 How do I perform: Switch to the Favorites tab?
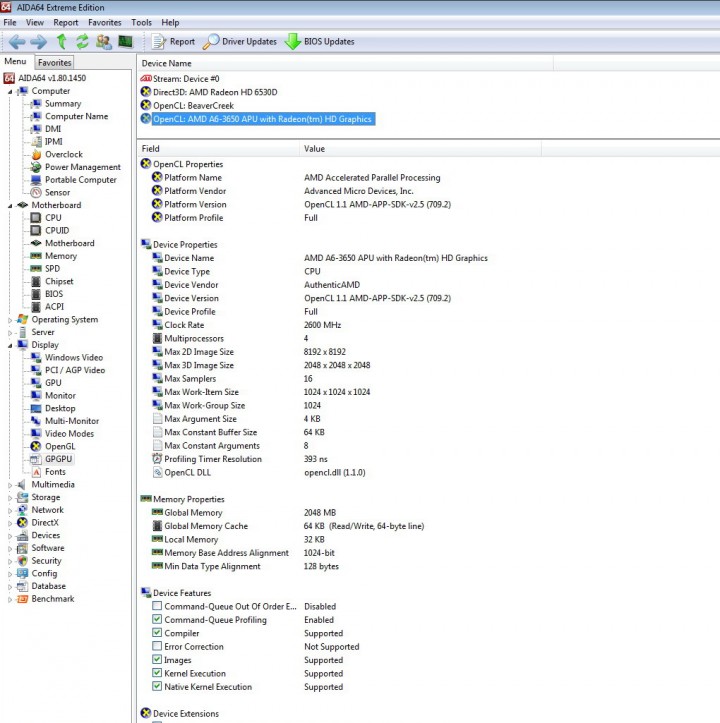[54, 62]
